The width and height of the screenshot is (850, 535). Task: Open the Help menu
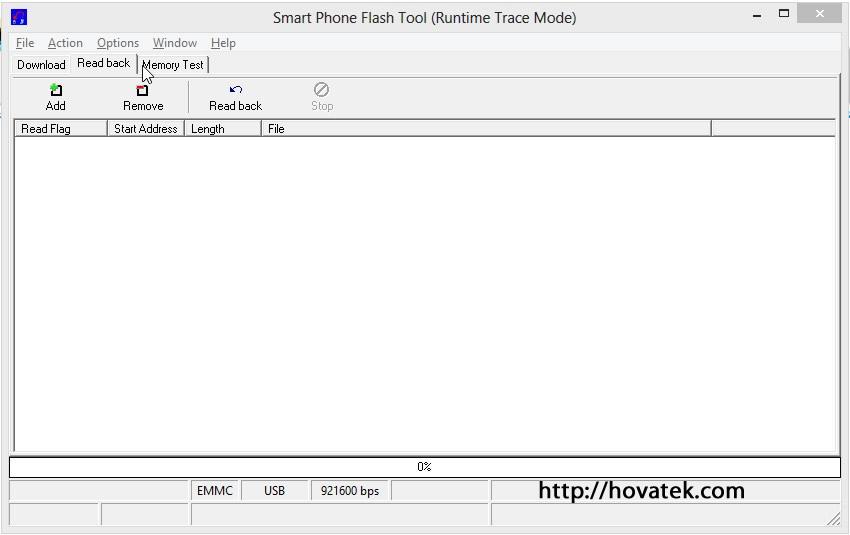(223, 43)
